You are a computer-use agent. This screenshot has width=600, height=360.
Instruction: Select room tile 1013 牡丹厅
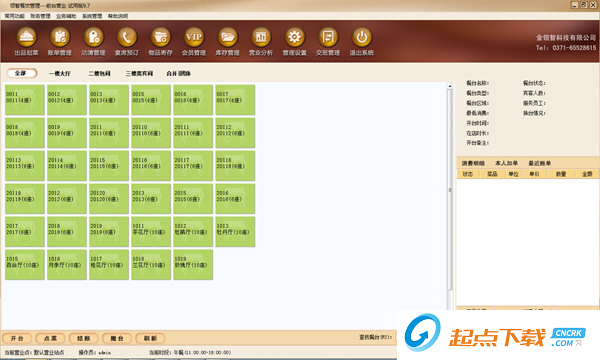[235, 231]
